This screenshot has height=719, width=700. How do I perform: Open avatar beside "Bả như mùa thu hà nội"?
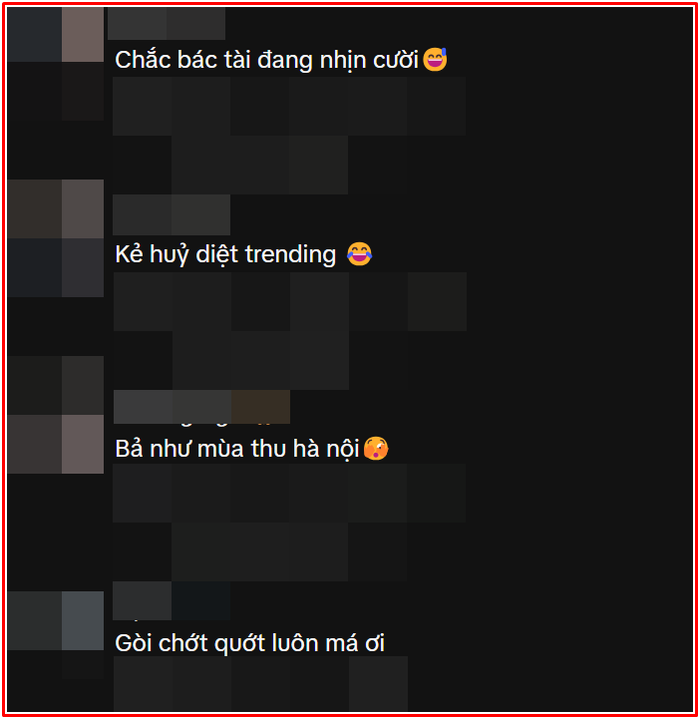click(55, 415)
